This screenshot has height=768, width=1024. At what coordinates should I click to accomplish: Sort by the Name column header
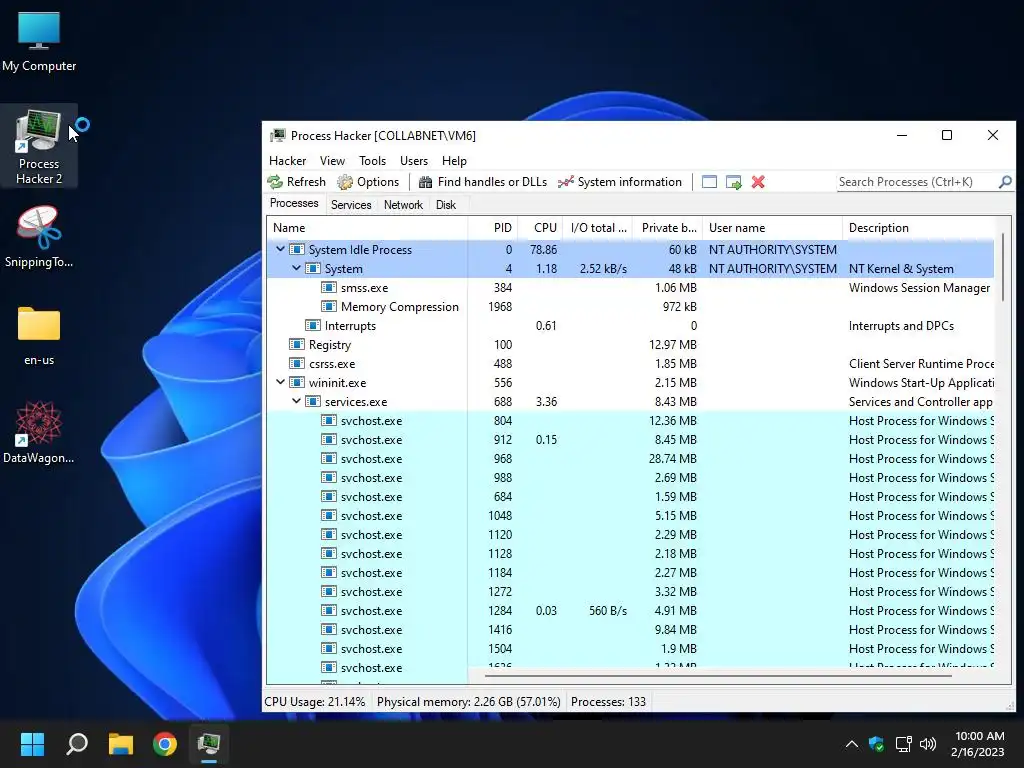coord(368,228)
